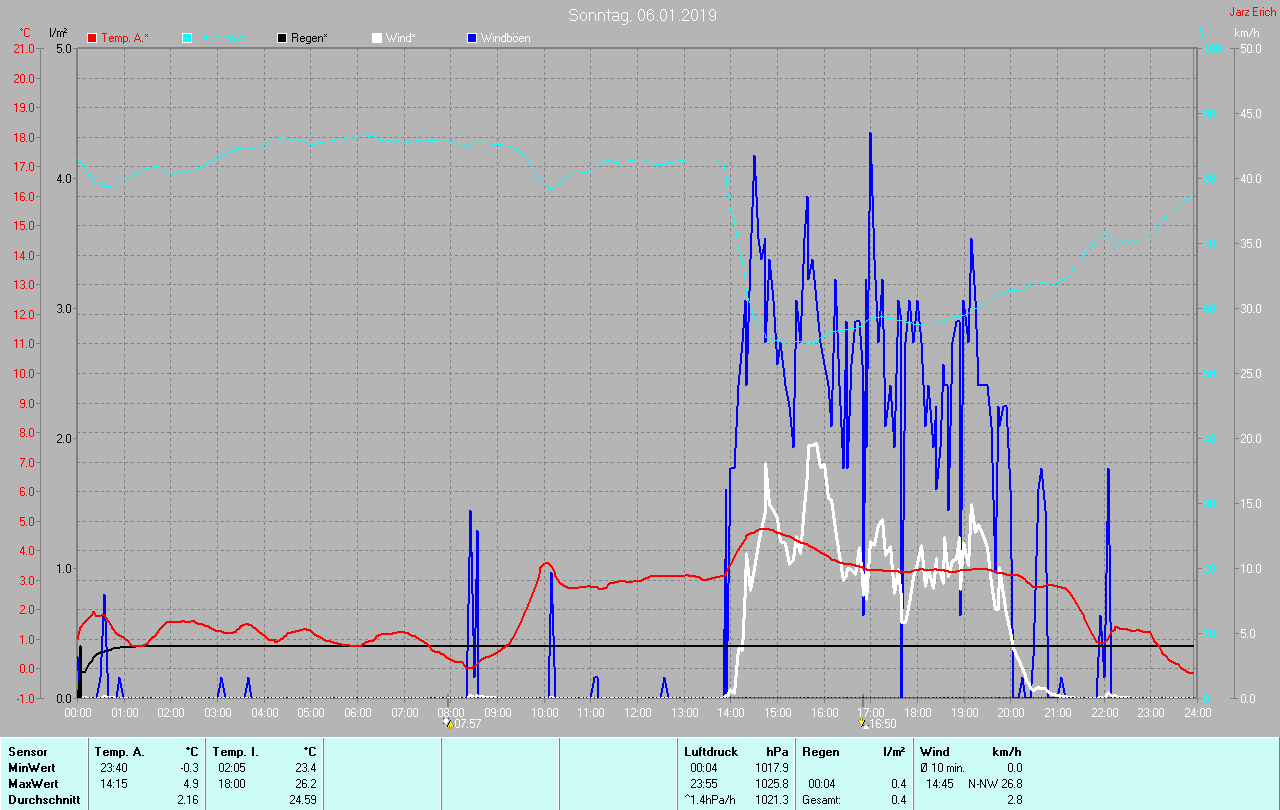The height and width of the screenshot is (810, 1280).
Task: Click the date title Sonntag, 06.01.2019
Action: pyautogui.click(x=642, y=15)
